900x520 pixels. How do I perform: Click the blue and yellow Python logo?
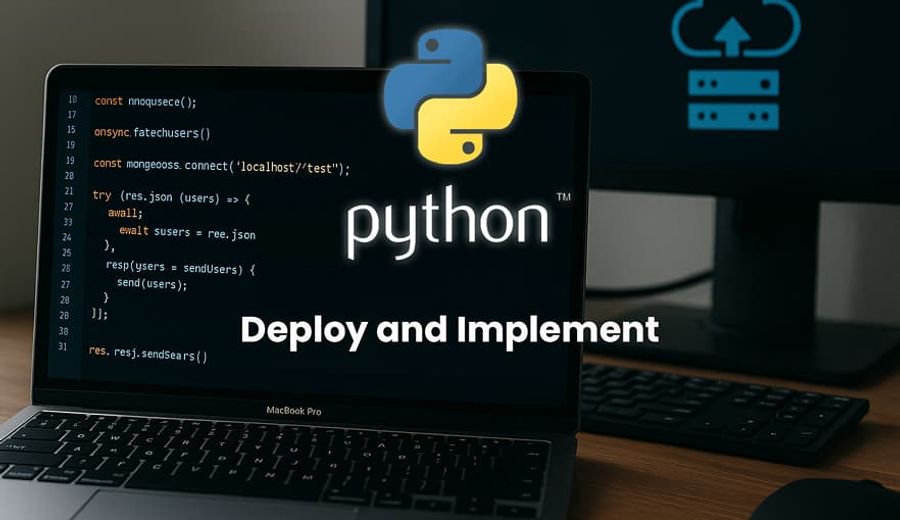pos(450,96)
